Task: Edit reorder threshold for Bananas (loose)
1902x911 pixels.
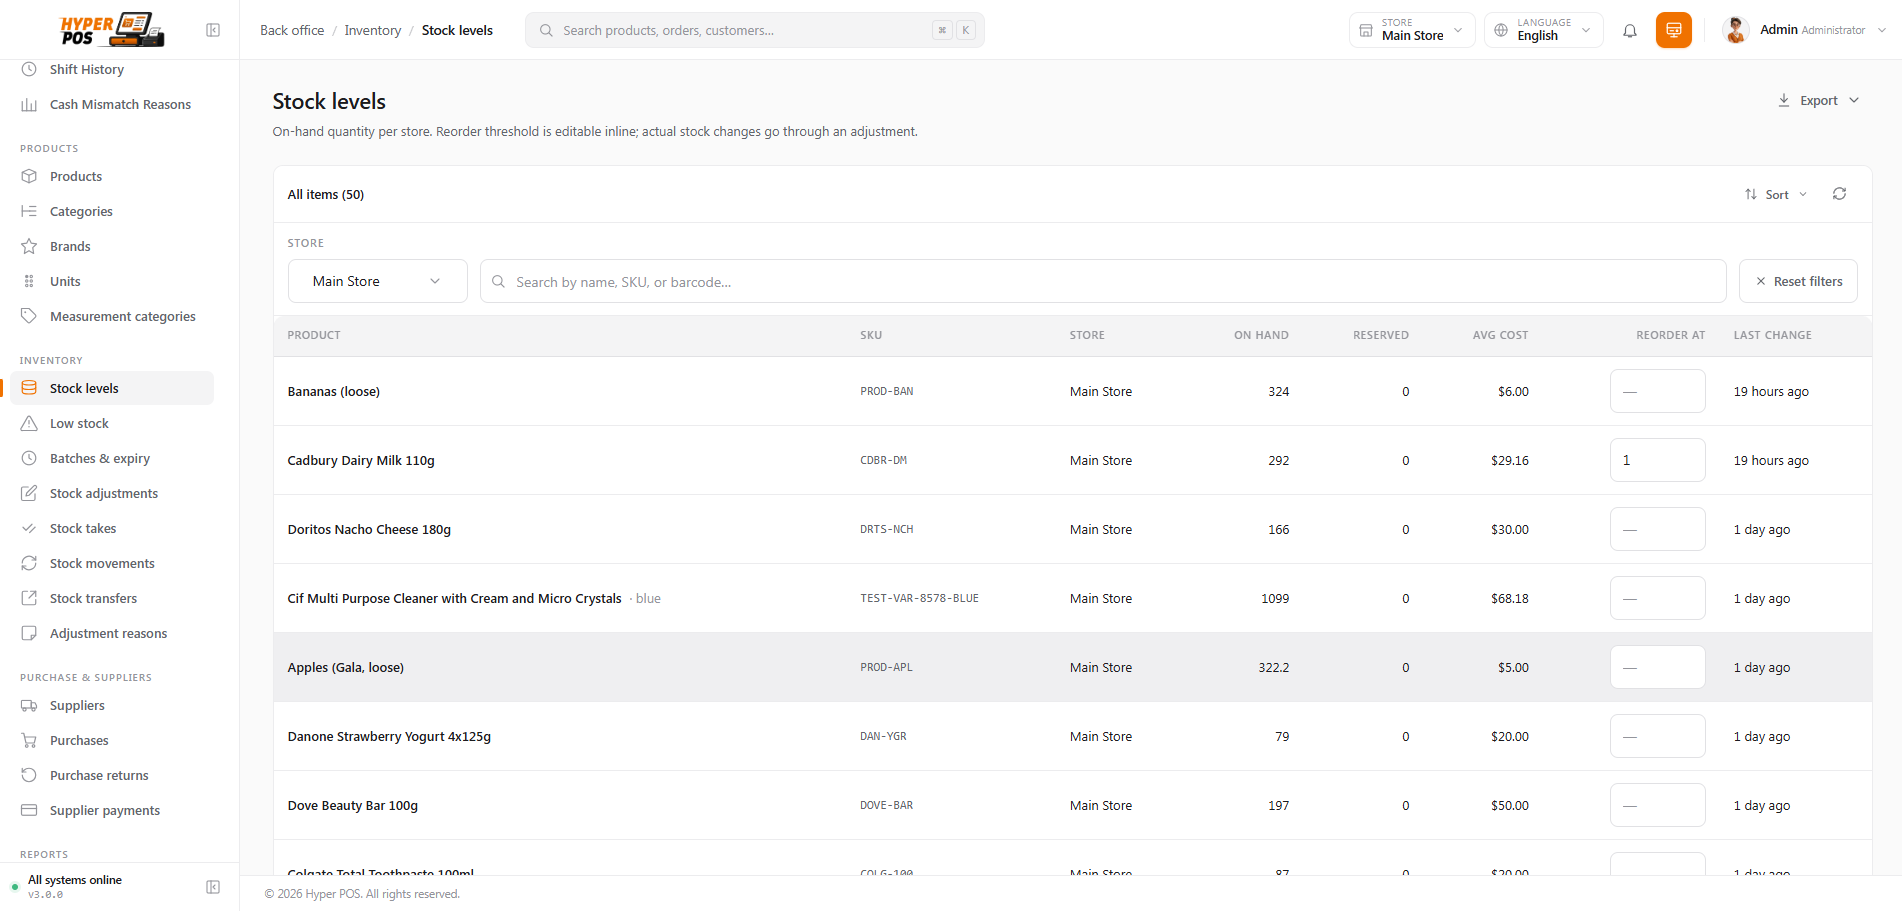Action: [1657, 391]
